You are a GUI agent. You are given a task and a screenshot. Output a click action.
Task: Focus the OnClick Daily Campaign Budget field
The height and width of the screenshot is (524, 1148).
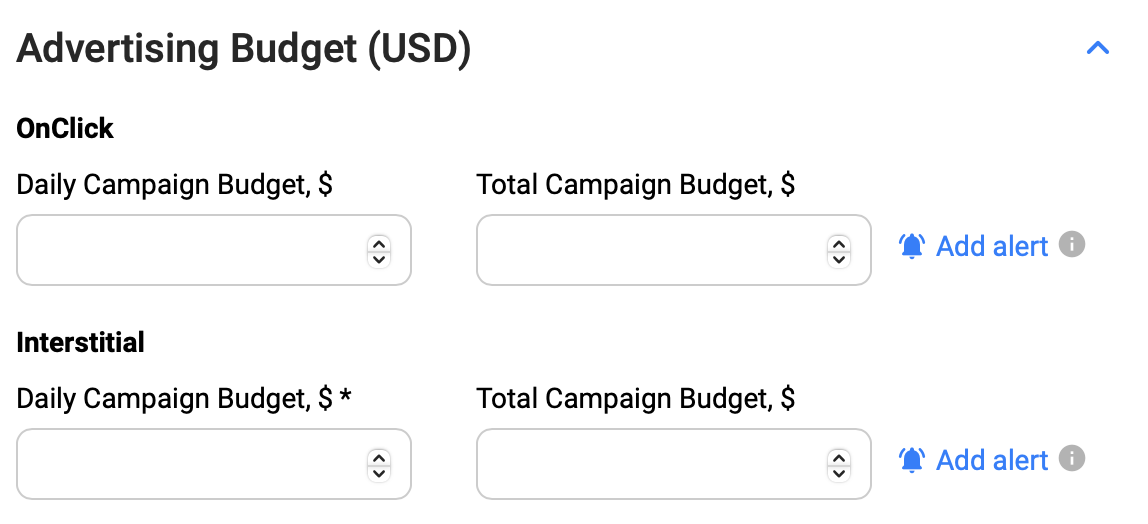coord(190,250)
